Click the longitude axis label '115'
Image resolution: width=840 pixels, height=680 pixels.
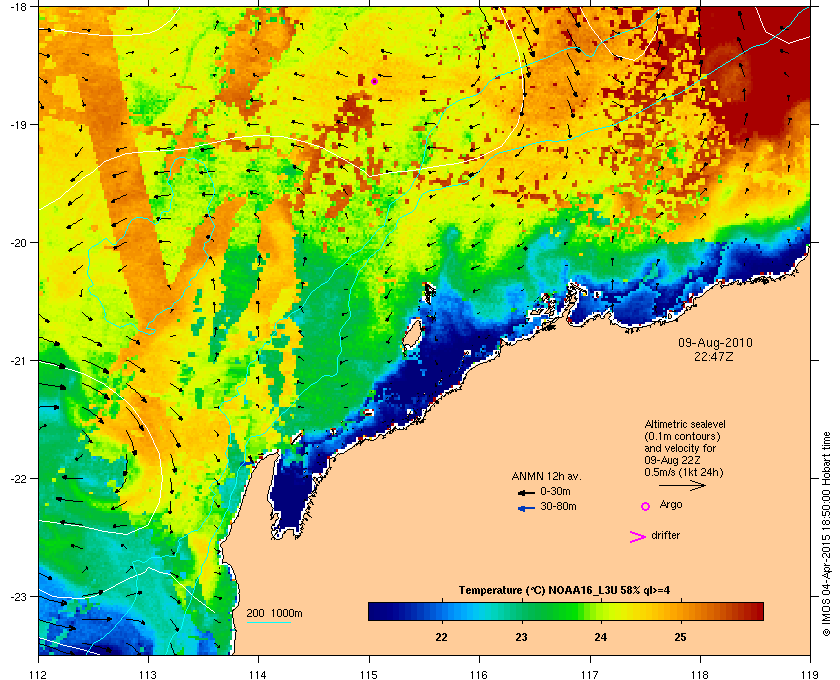[369, 674]
